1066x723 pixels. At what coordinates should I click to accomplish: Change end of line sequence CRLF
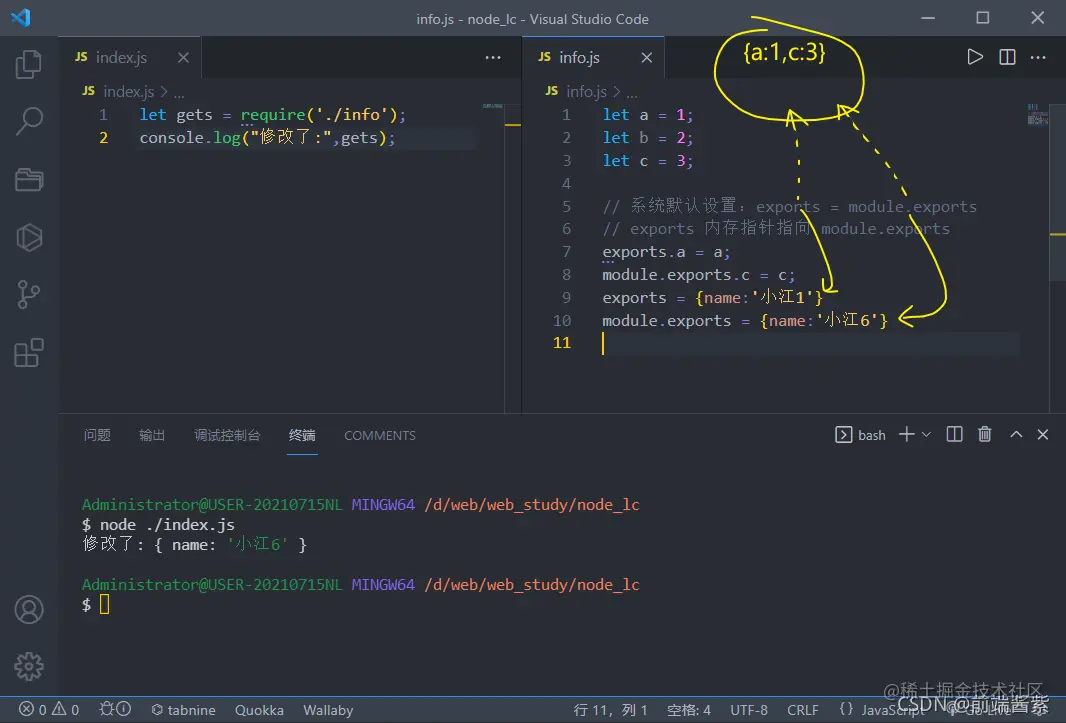(802, 709)
